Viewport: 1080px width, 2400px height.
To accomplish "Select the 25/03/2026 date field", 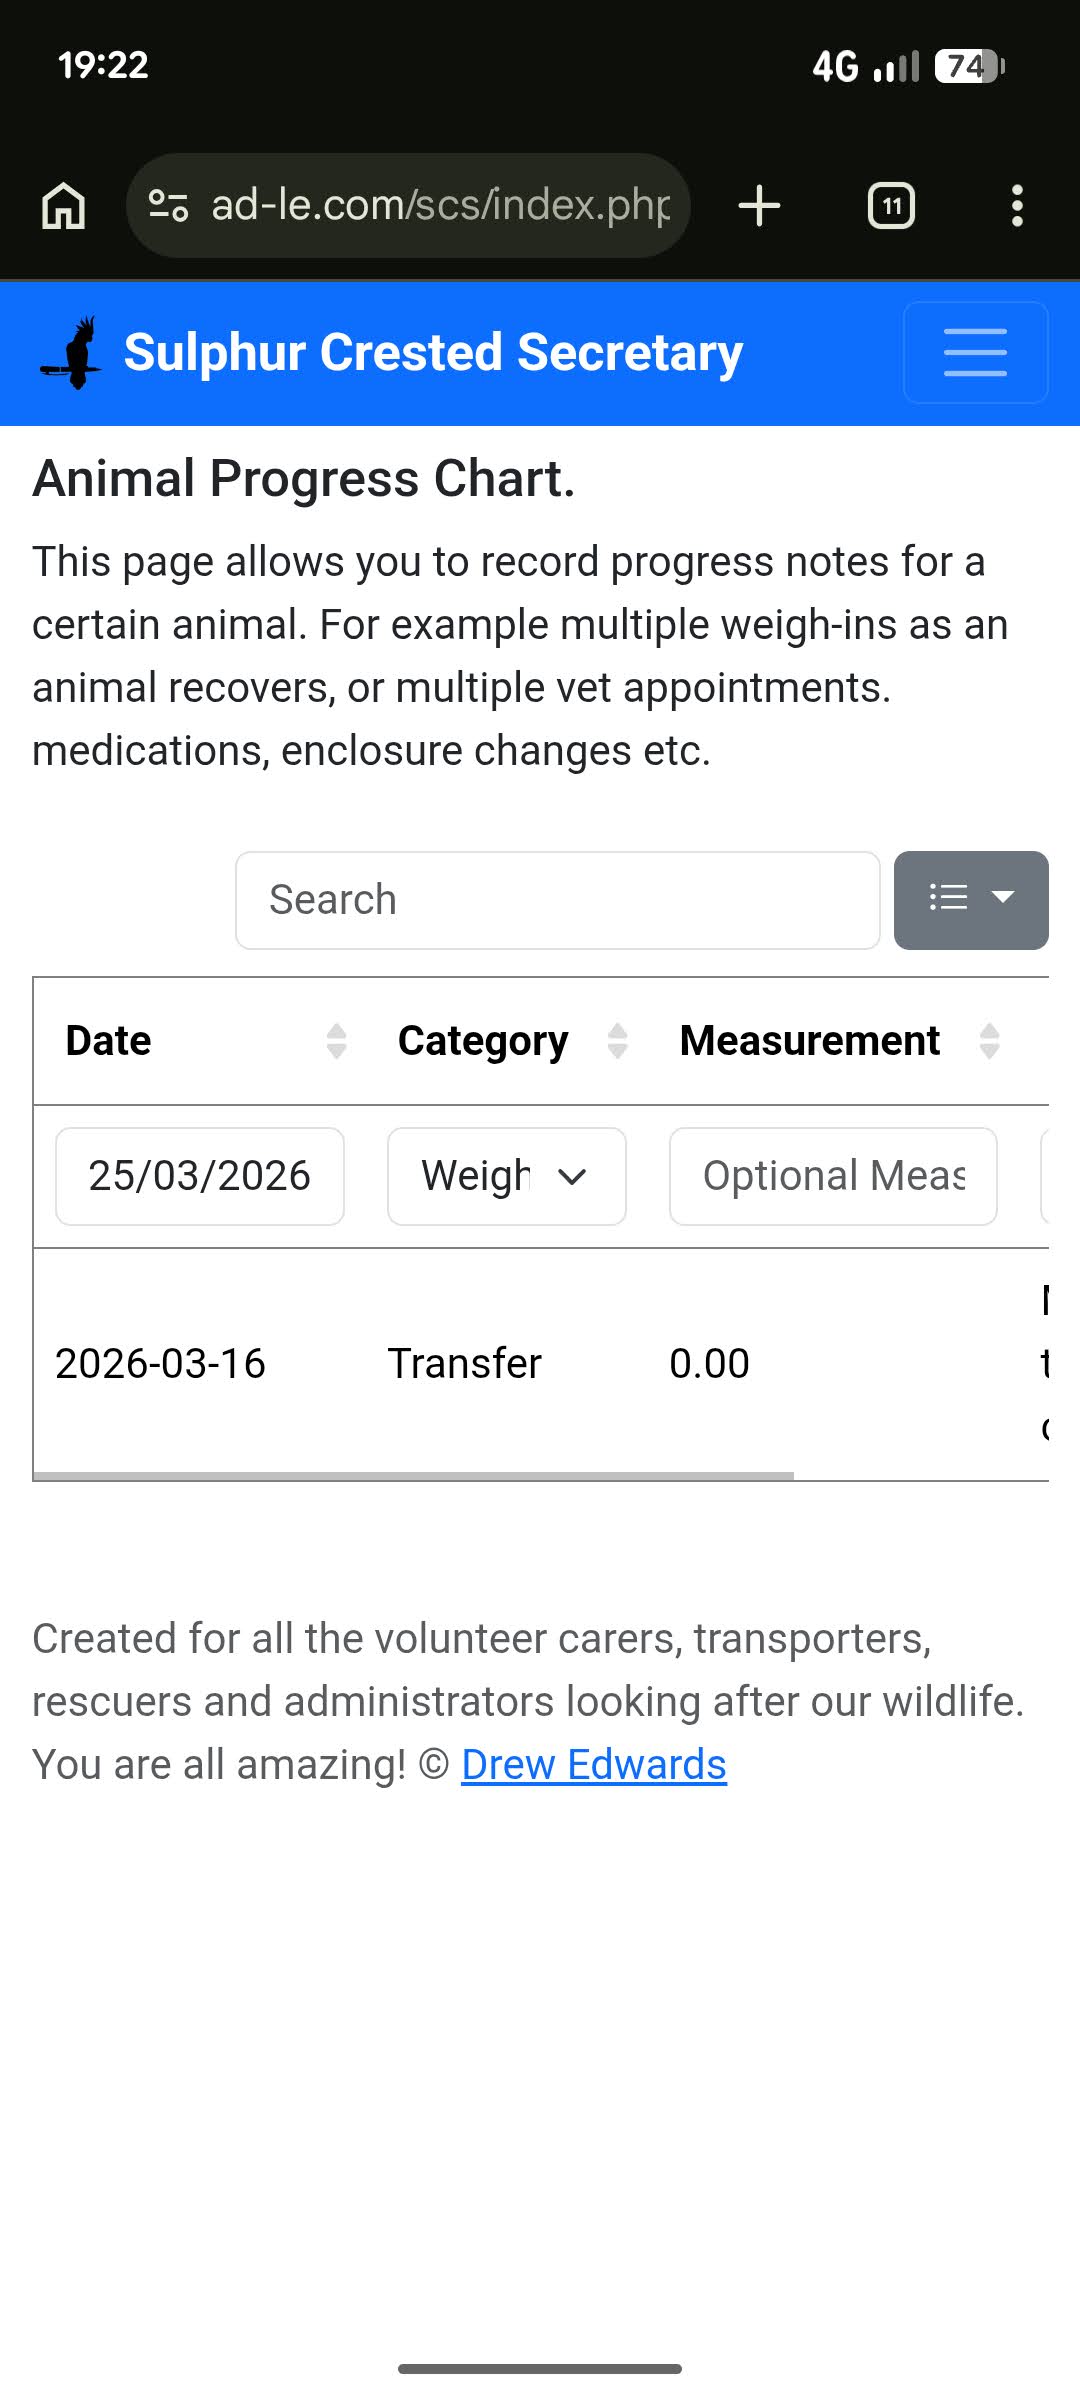I will 200,1176.
